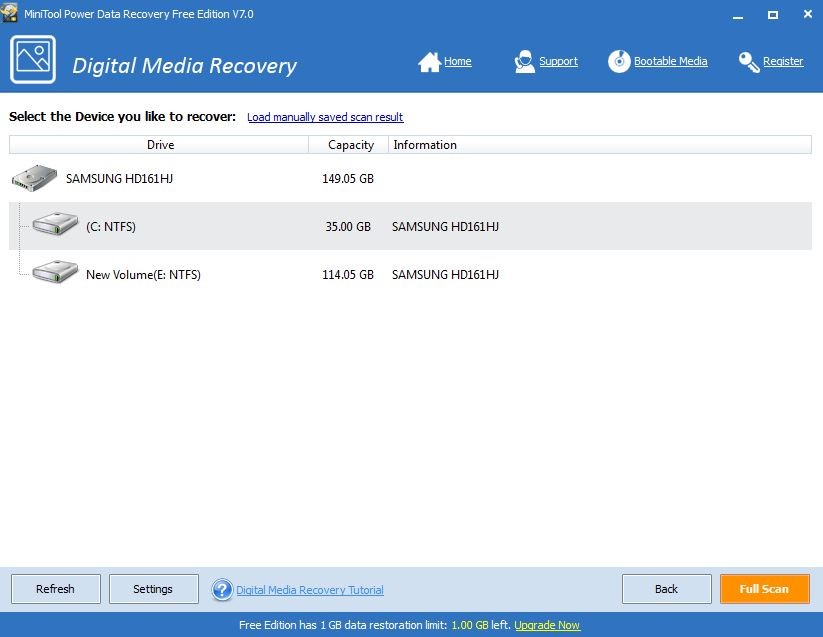
Task: Click the Digital Media Recovery picture icon
Action: tap(33, 59)
